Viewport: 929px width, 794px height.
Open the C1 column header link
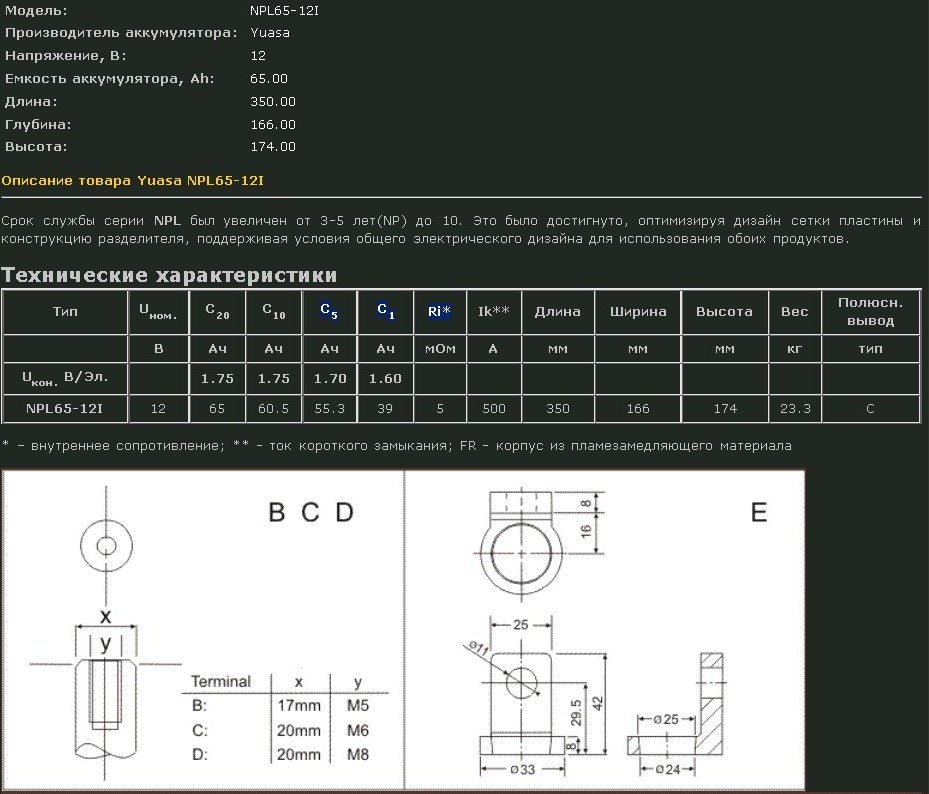pyautogui.click(x=386, y=310)
